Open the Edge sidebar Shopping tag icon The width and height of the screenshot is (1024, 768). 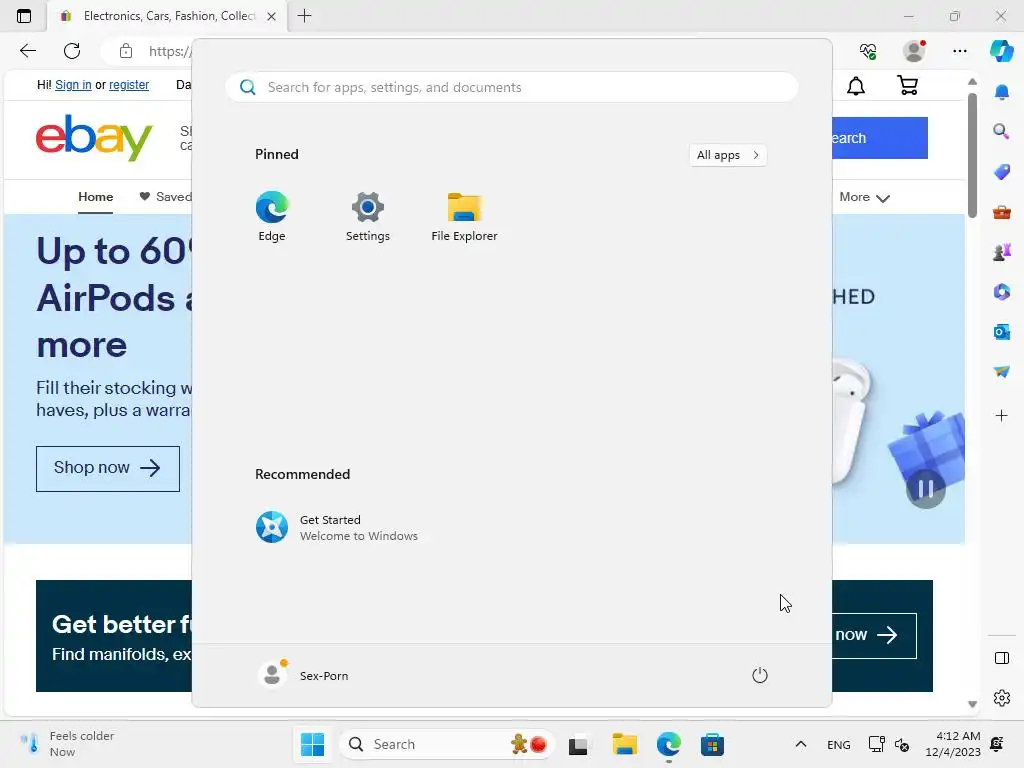click(1001, 172)
